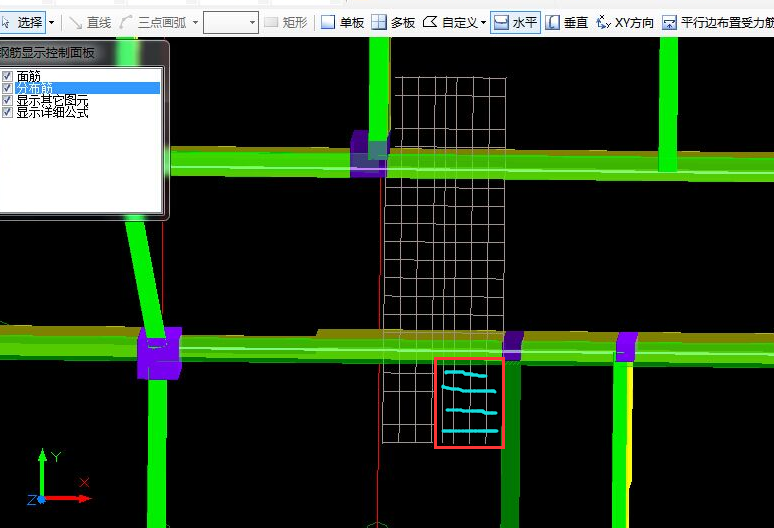
Task: Uncheck the 显示详细公式 checkbox
Action: point(7,112)
